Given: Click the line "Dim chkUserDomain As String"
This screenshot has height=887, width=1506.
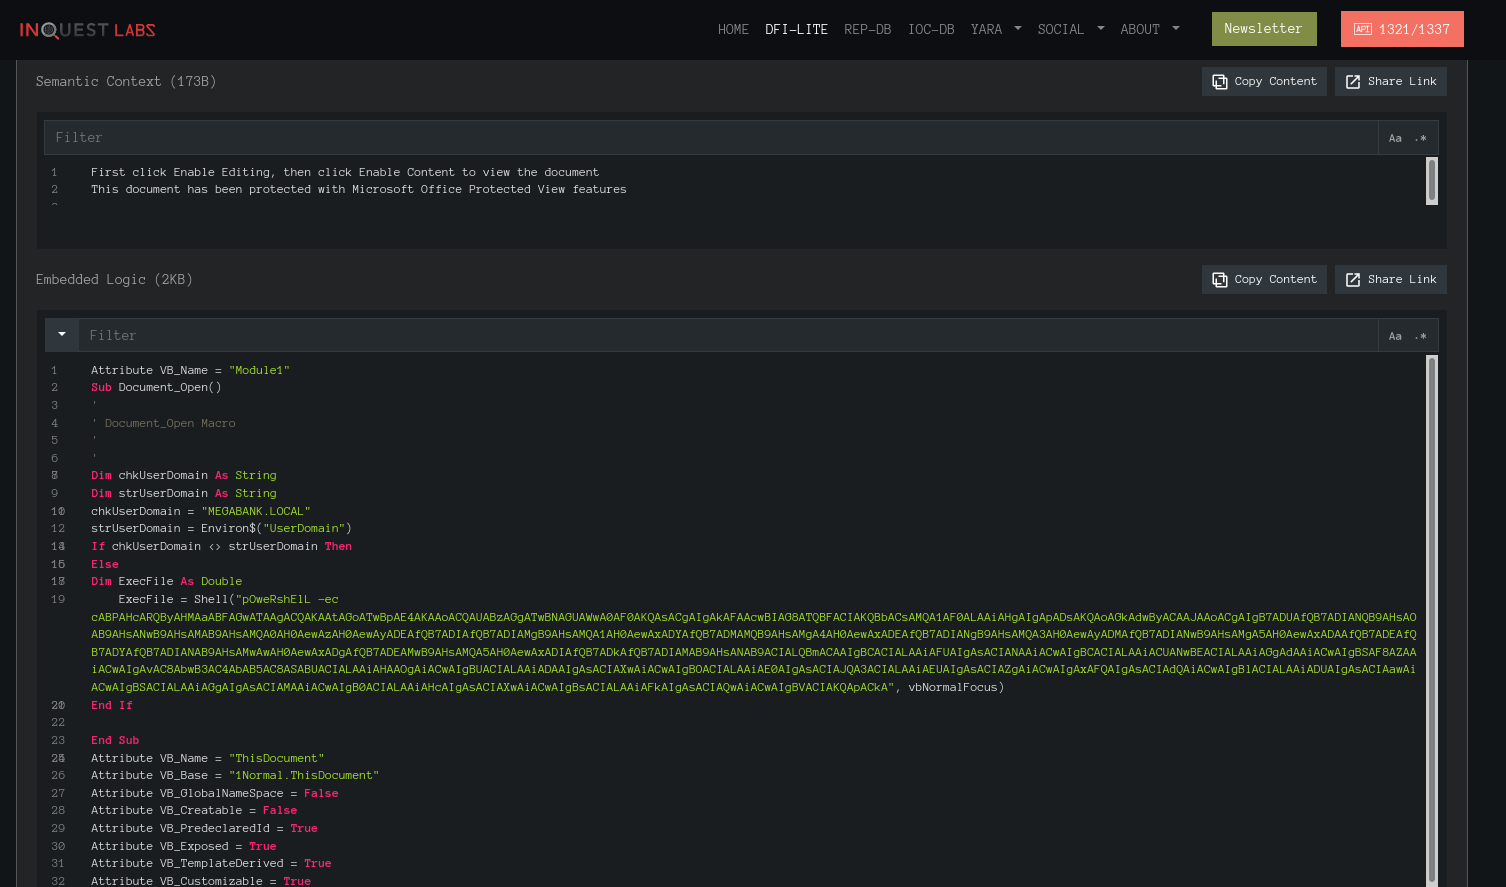Looking at the screenshot, I should [184, 475].
